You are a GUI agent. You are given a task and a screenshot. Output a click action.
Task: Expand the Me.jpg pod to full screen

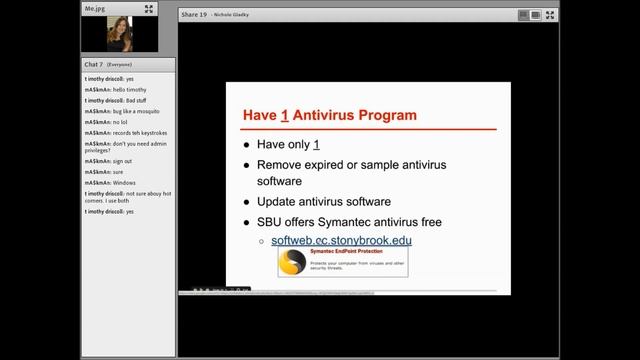[149, 9]
